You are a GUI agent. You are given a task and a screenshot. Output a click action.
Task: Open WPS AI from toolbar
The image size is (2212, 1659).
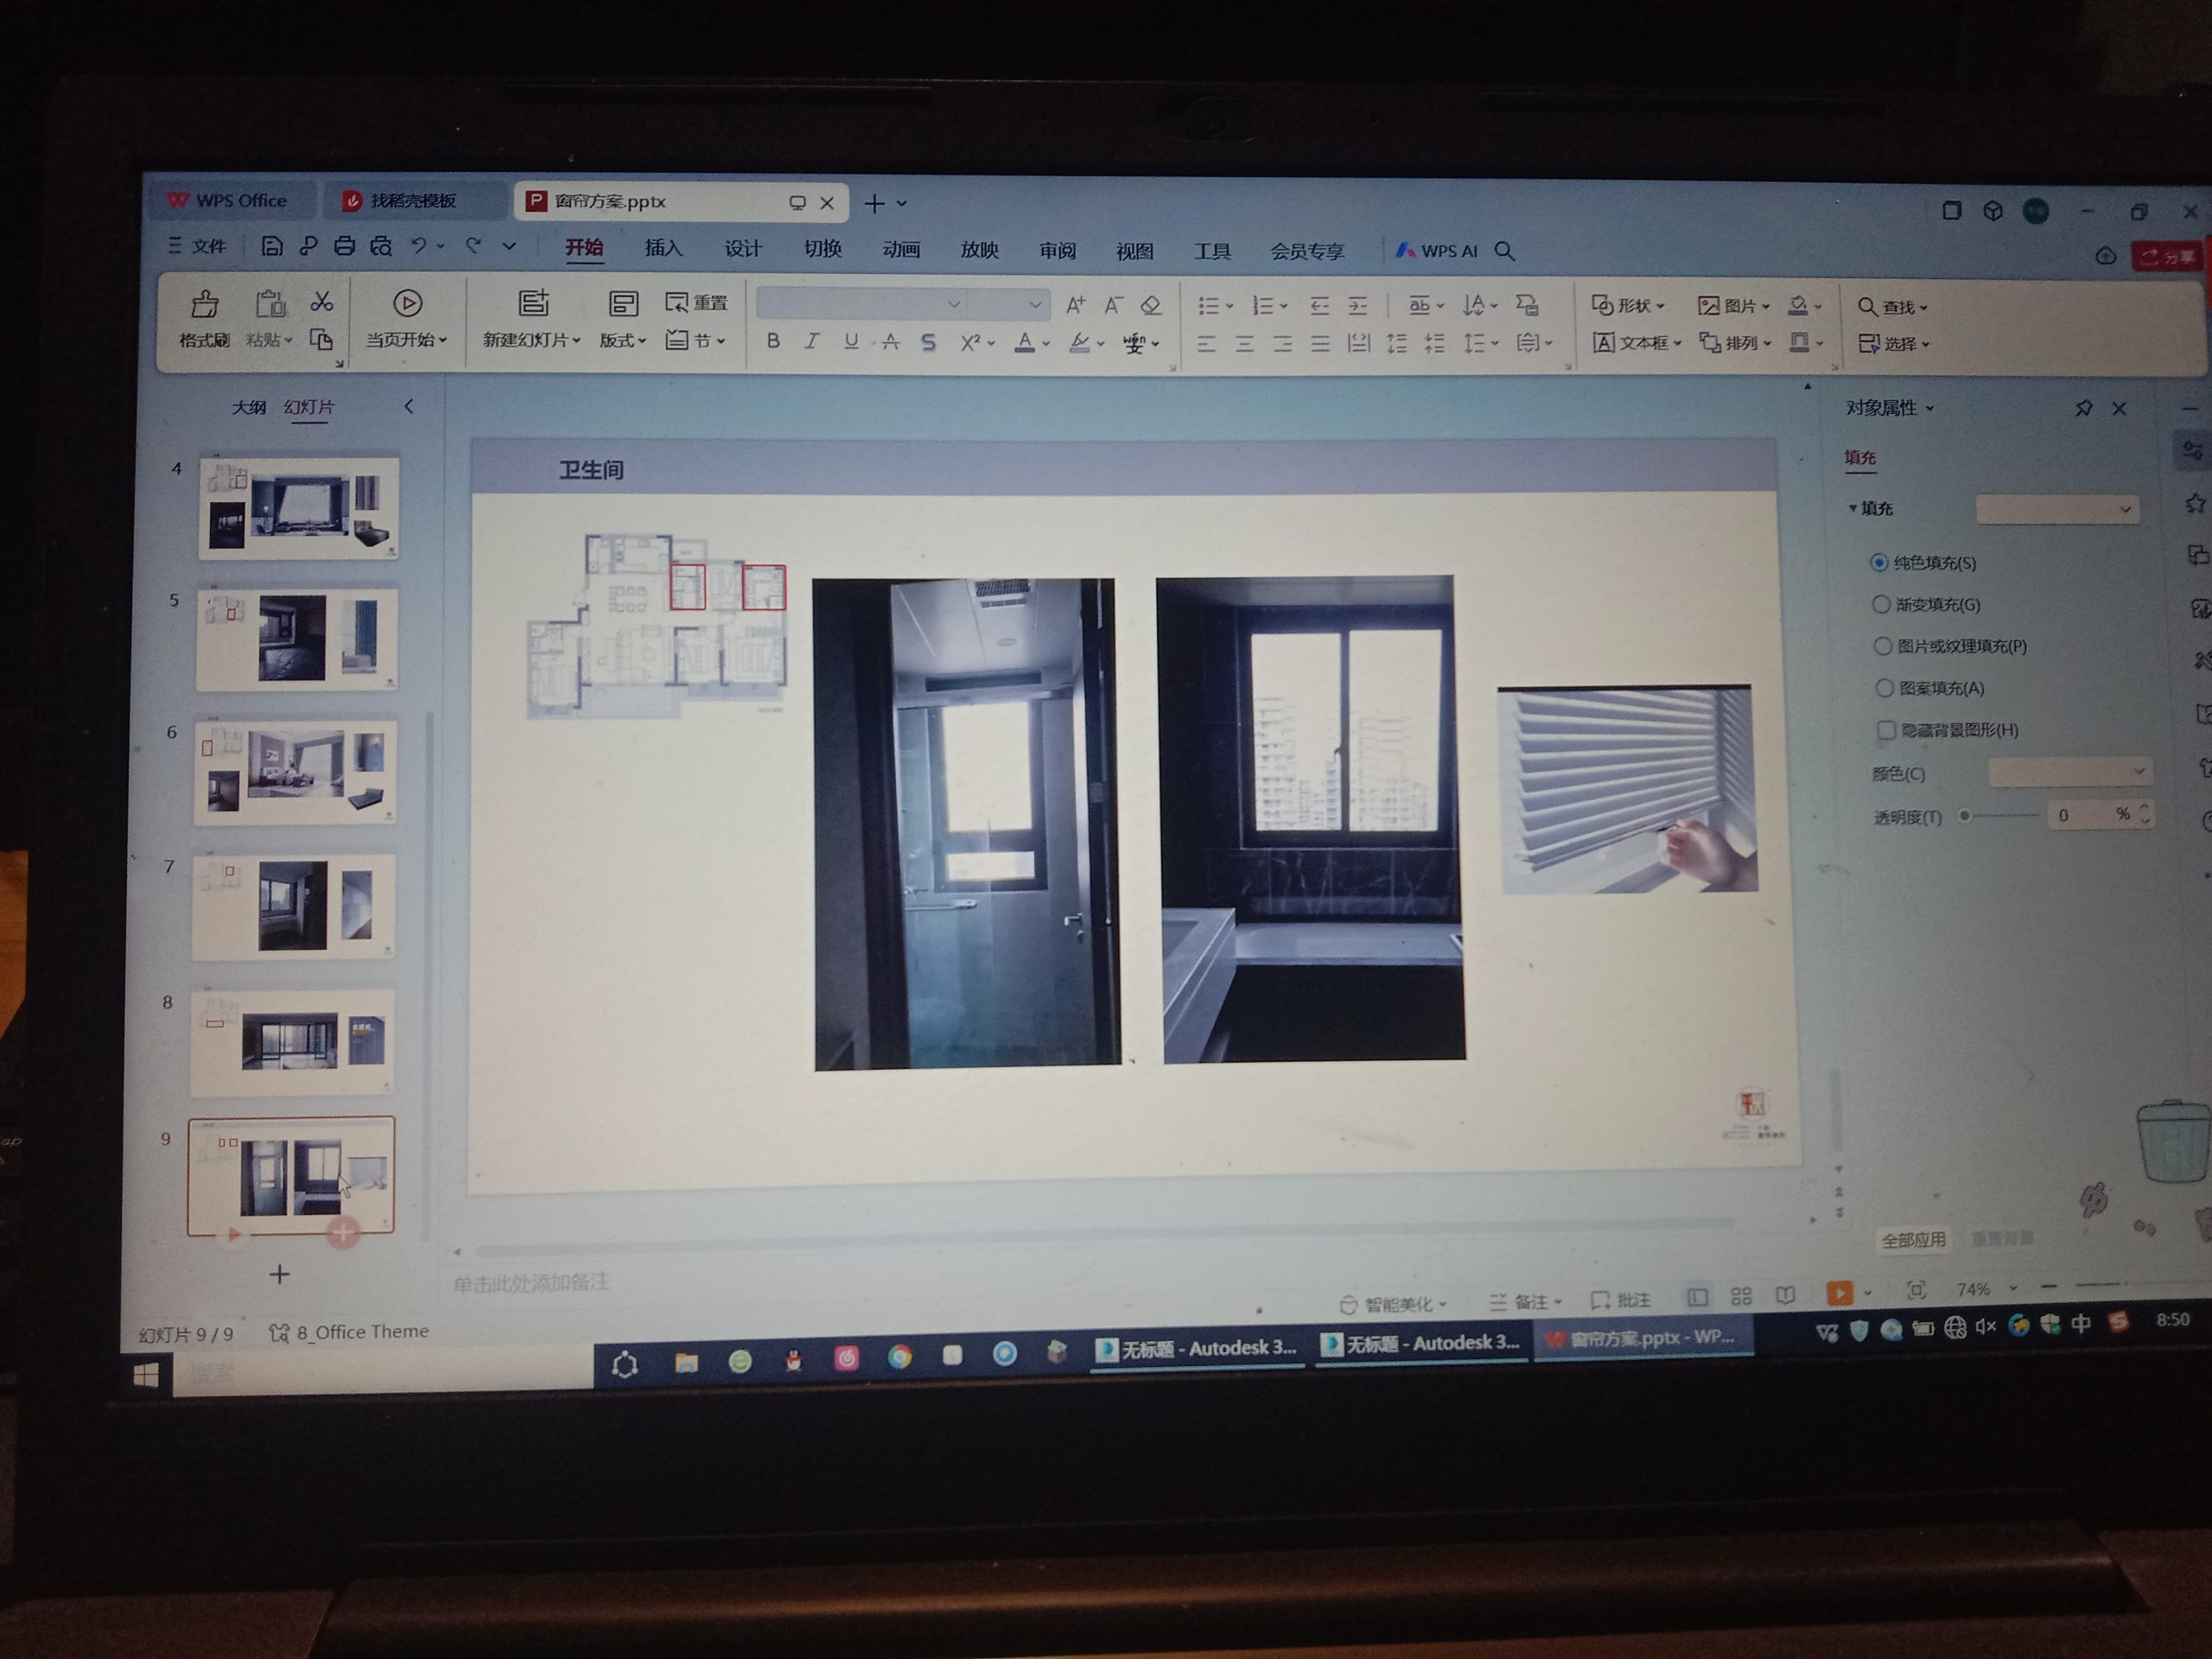[x=1437, y=251]
